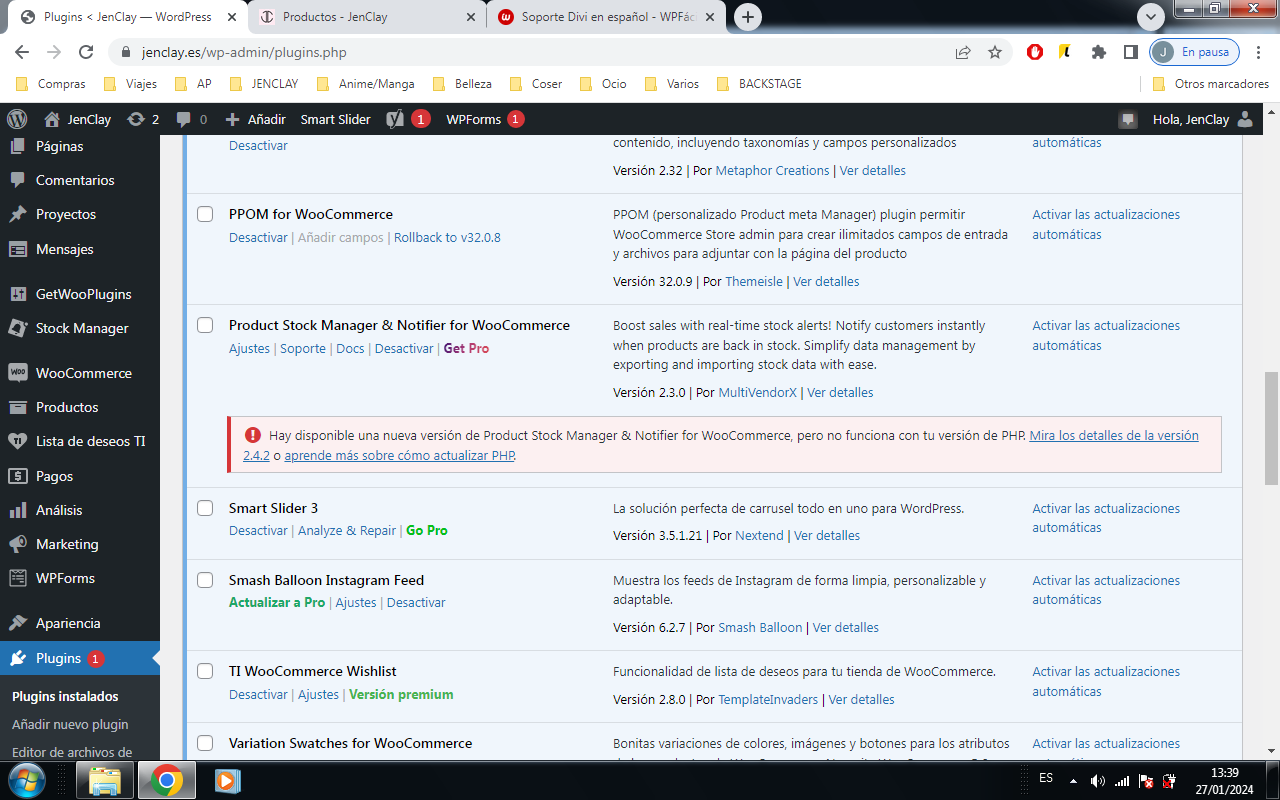Switch to Soporte Divi en español tab
This screenshot has height=800, width=1280.
click(607, 17)
